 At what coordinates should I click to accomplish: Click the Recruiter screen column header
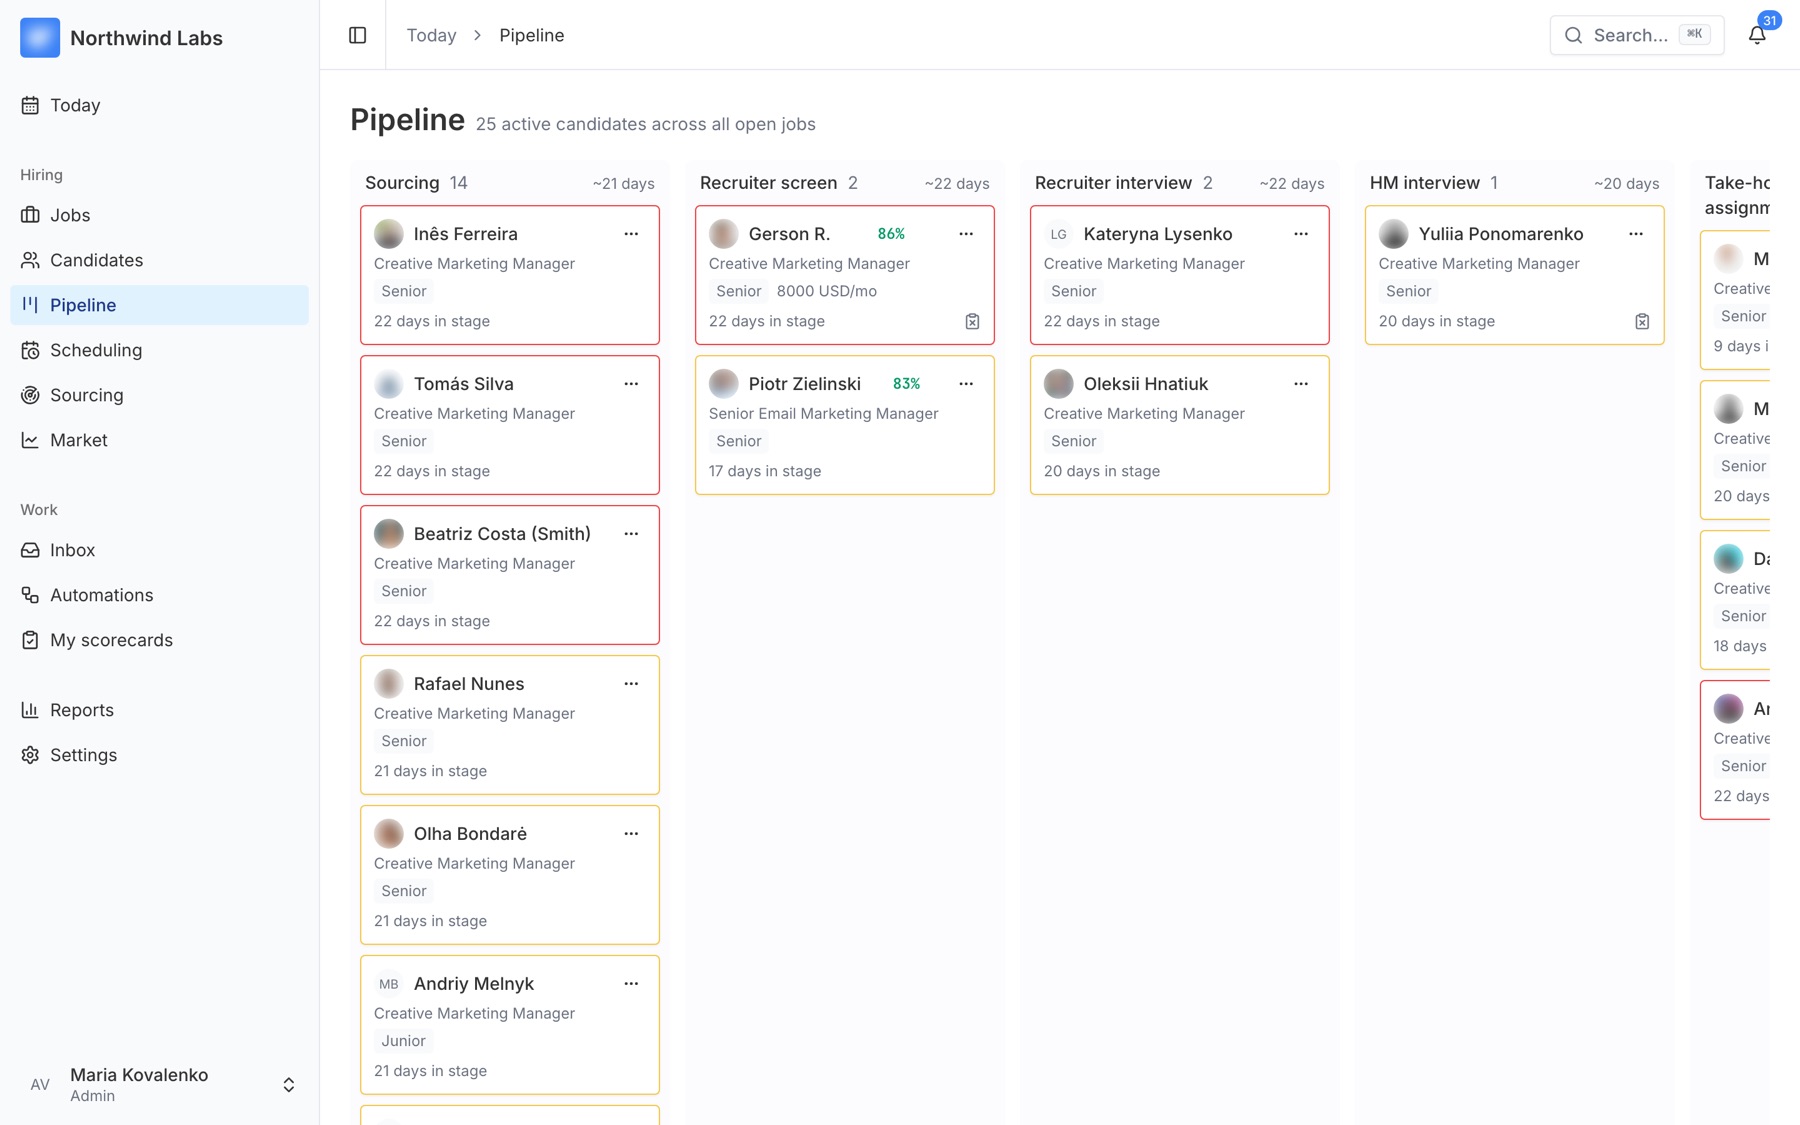pyautogui.click(x=768, y=183)
